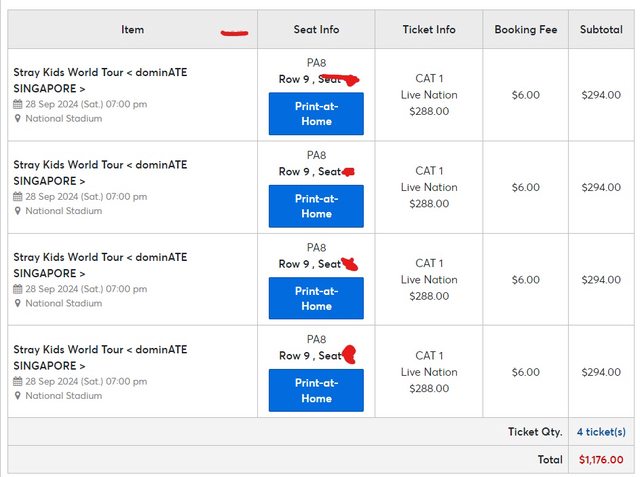Click the second row's Print-at-Home button

316,206
